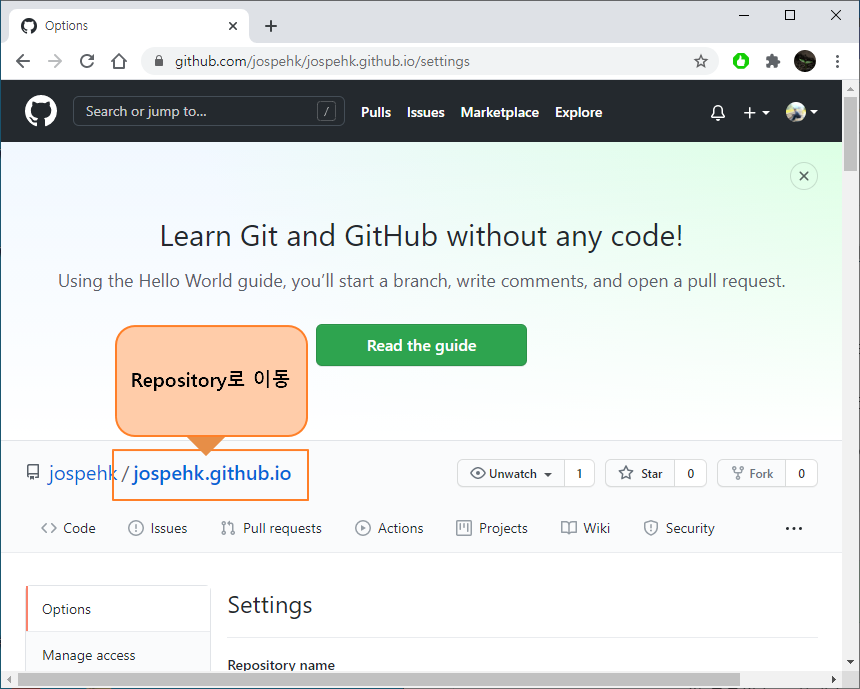Screen dimensions: 860x689
Task: Star the repository
Action: [x=640, y=473]
